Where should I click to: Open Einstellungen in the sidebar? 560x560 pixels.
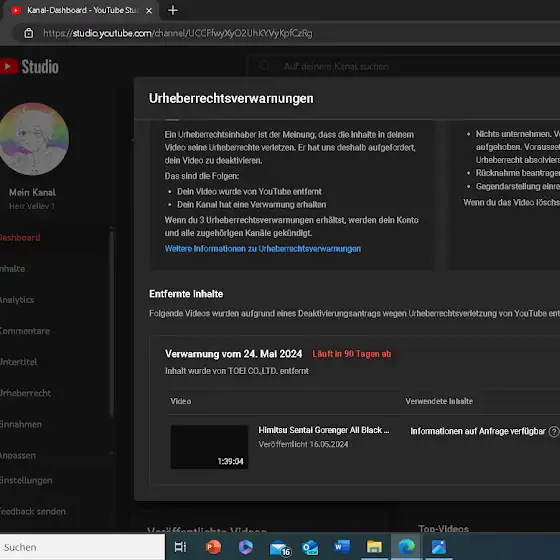tap(26, 480)
